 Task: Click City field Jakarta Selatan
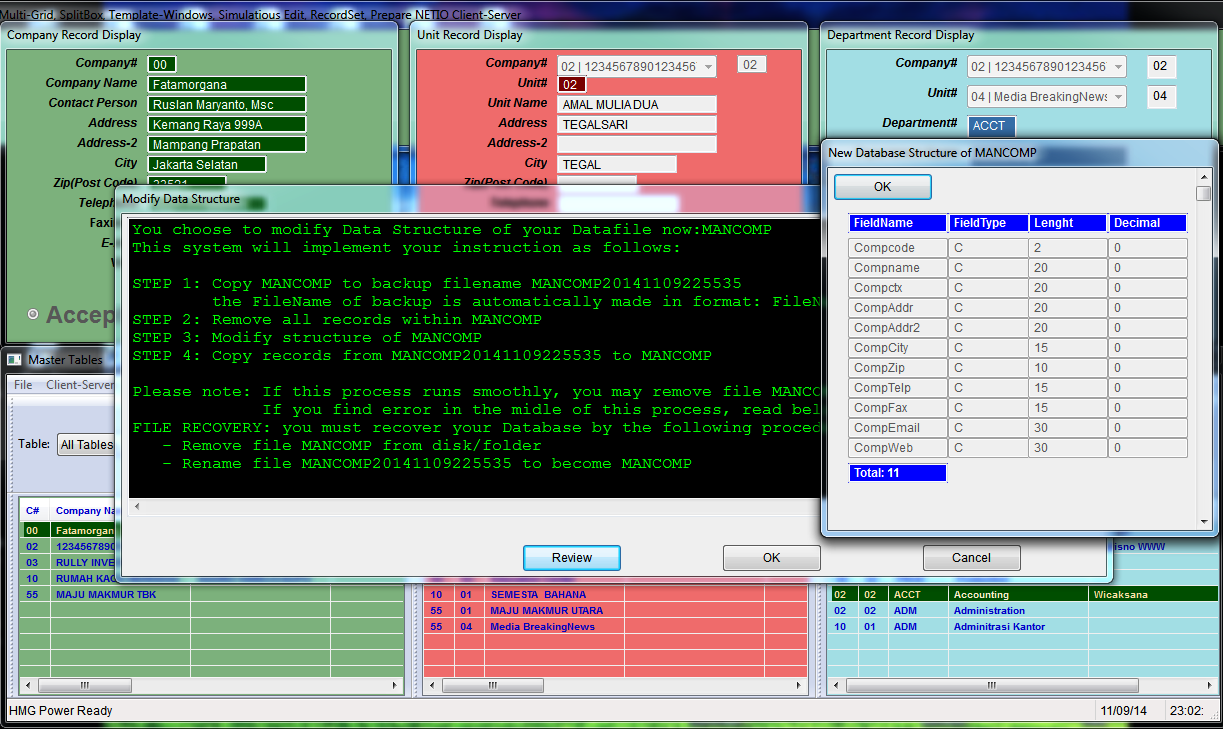[x=207, y=165]
